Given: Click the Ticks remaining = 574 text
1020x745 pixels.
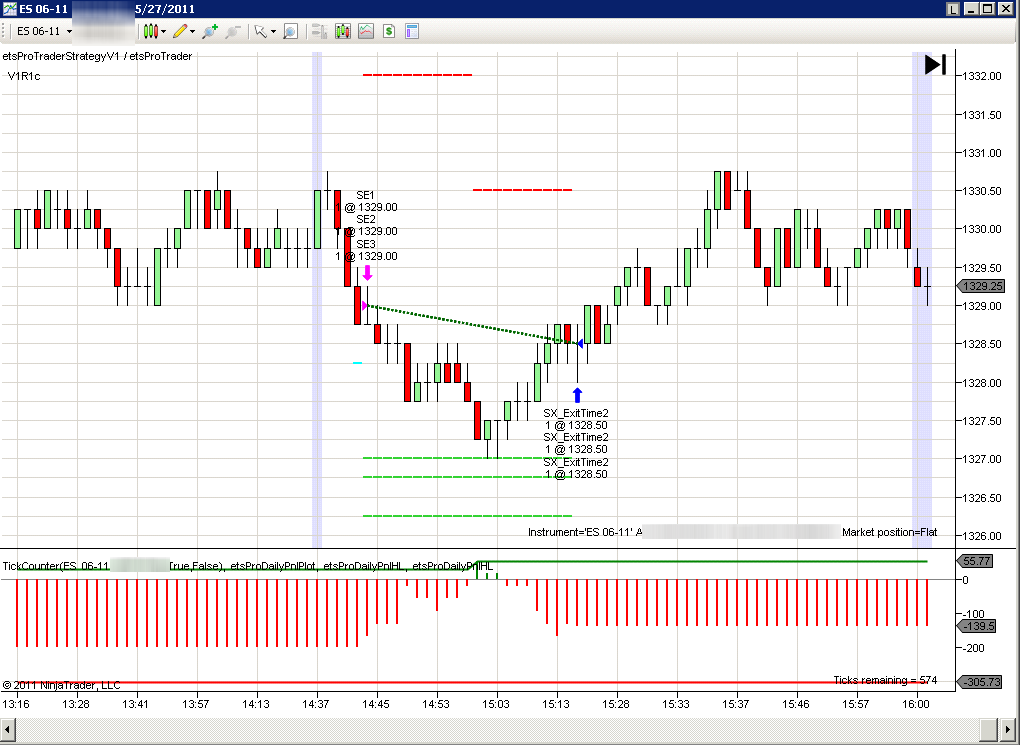Looking at the screenshot, I should [x=885, y=680].
